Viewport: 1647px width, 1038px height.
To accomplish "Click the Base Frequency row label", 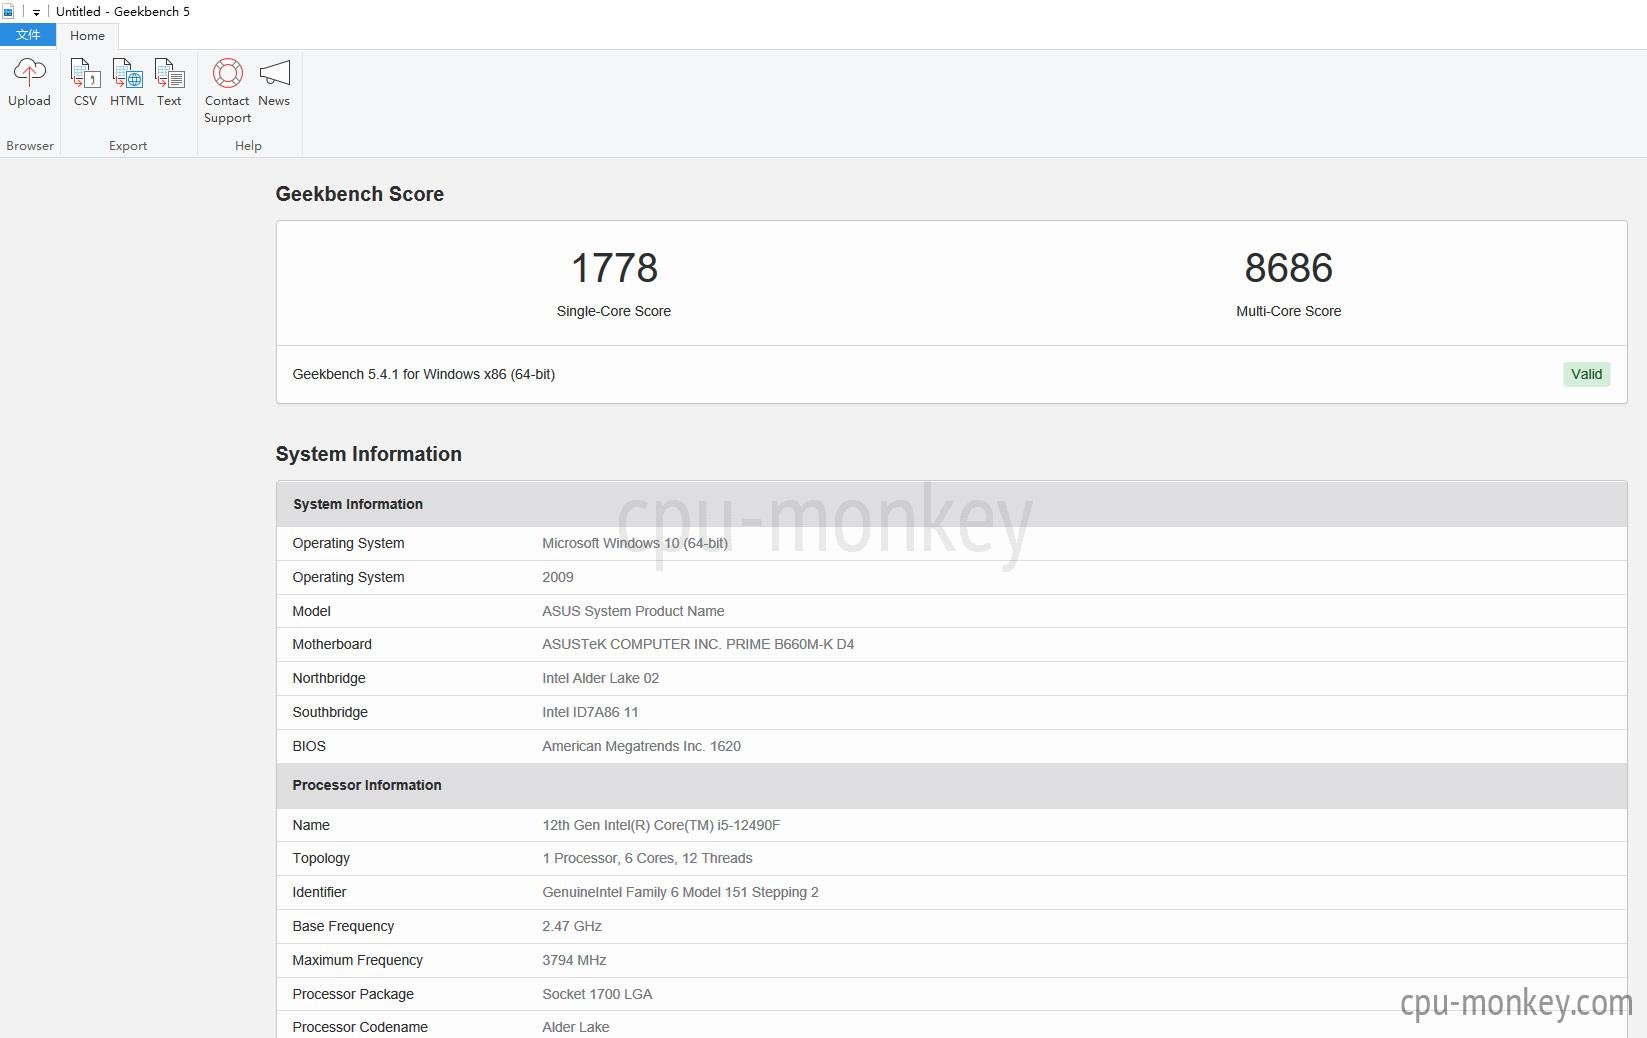I will coord(343,926).
